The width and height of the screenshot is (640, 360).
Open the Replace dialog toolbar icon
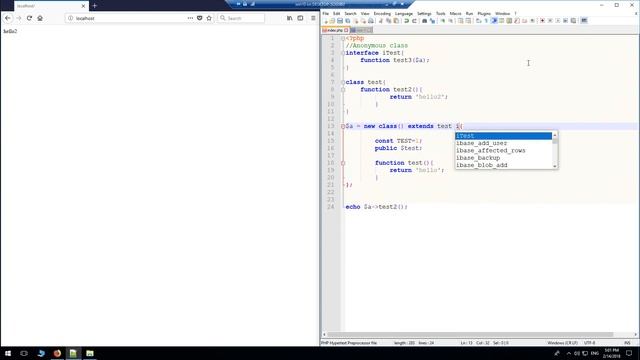tap(432, 20)
